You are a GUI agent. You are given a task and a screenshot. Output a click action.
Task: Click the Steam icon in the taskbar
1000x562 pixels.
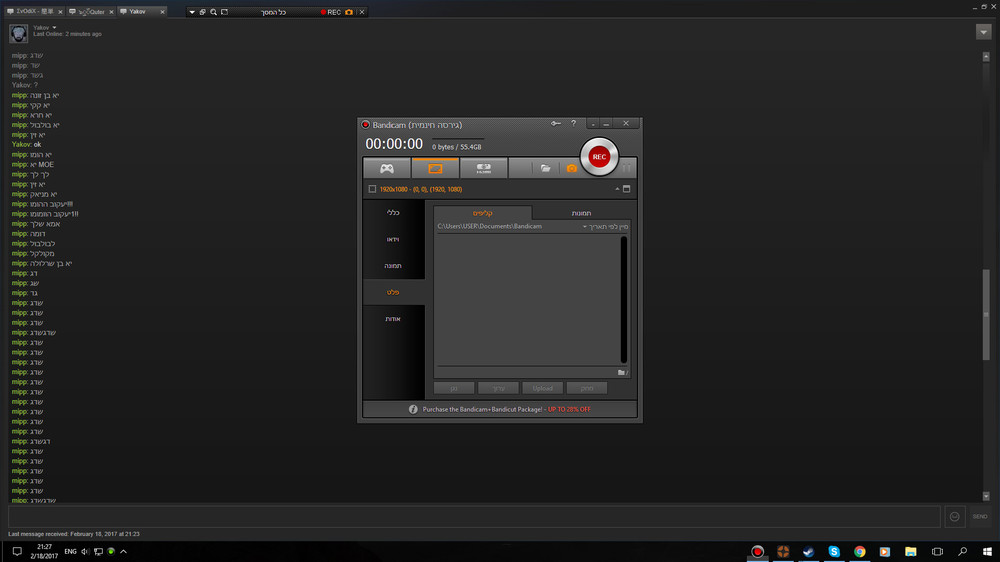pyautogui.click(x=809, y=552)
